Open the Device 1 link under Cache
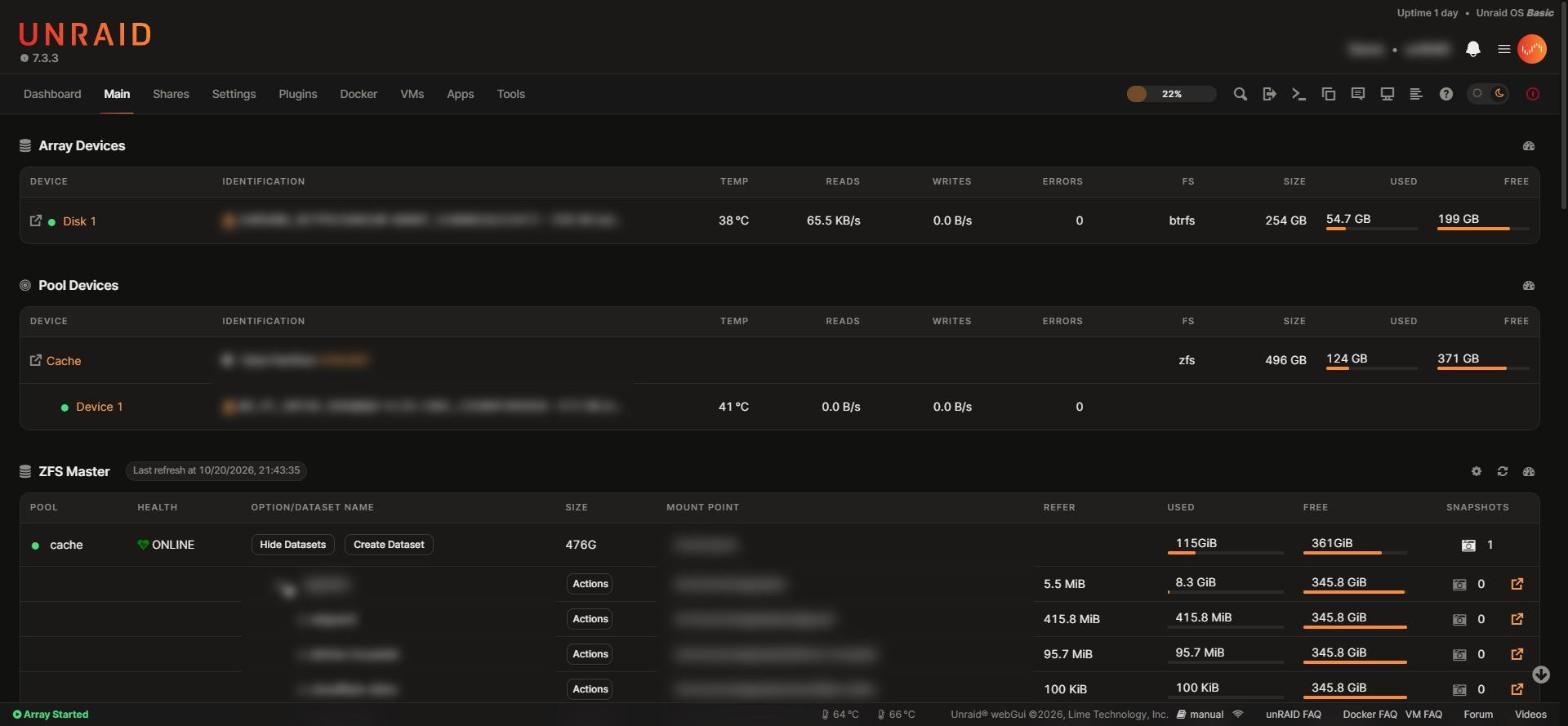The image size is (1568, 726). click(99, 407)
